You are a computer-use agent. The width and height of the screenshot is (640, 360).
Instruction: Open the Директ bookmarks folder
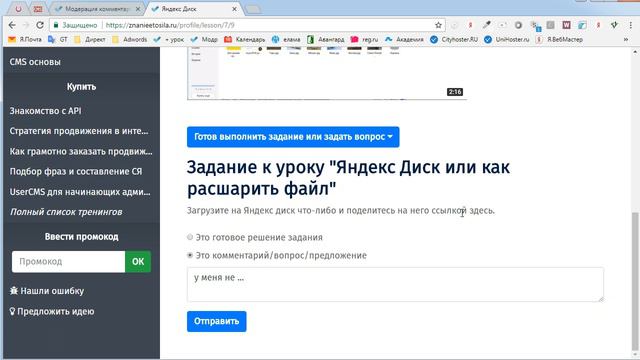click(90, 40)
